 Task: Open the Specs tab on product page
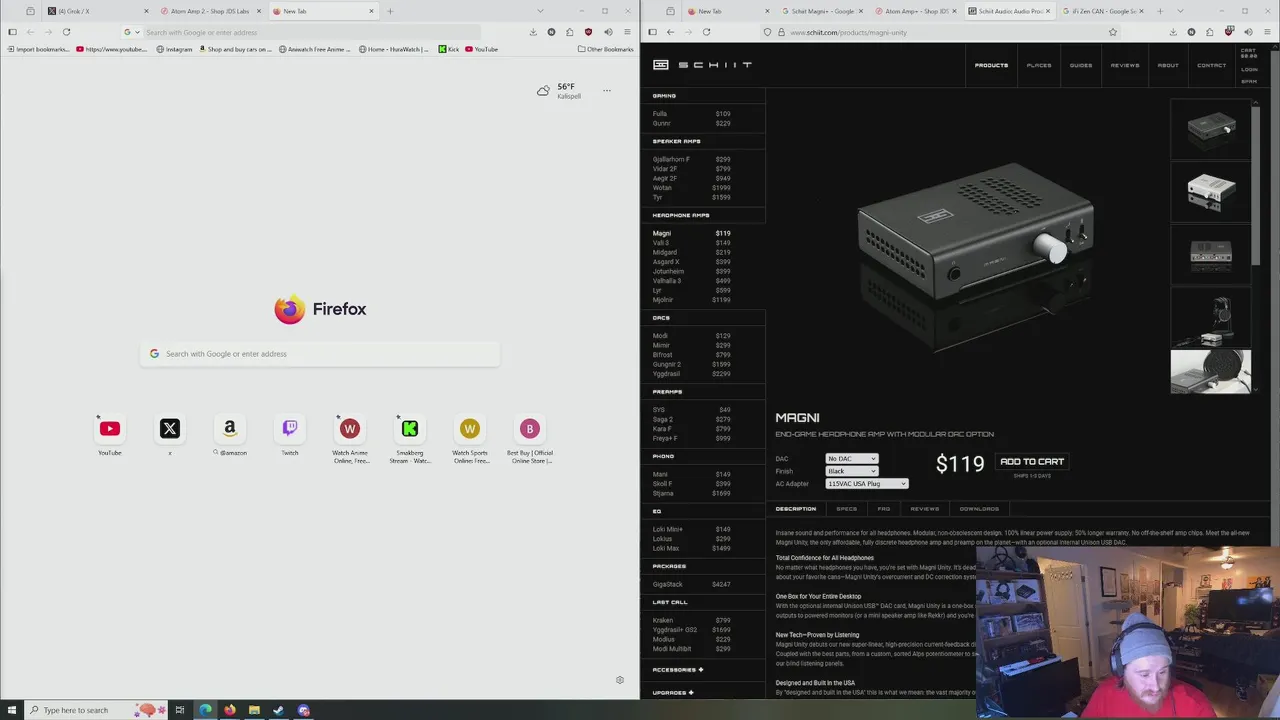click(846, 509)
